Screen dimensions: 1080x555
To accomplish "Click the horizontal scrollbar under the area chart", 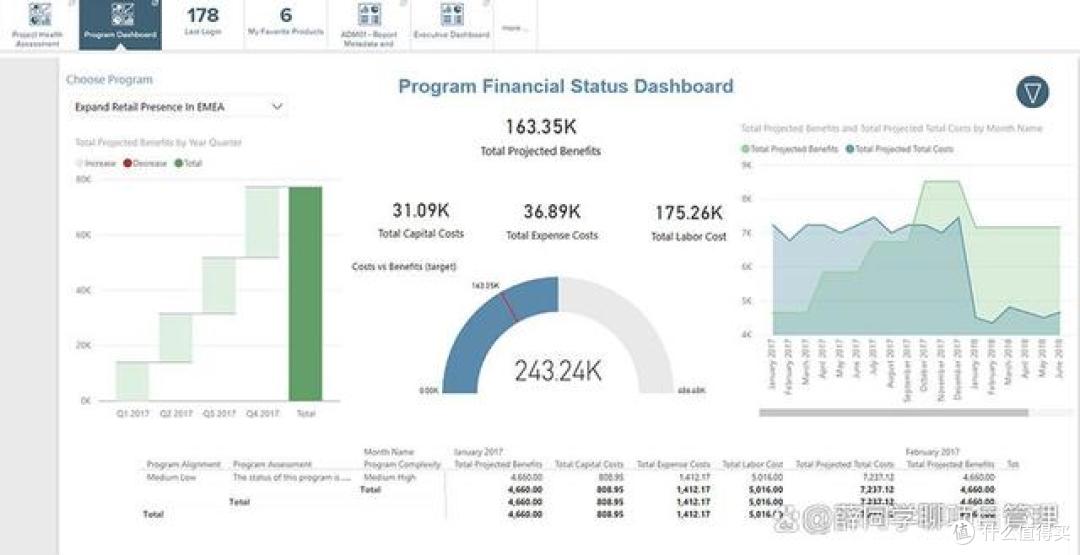I will (893, 412).
